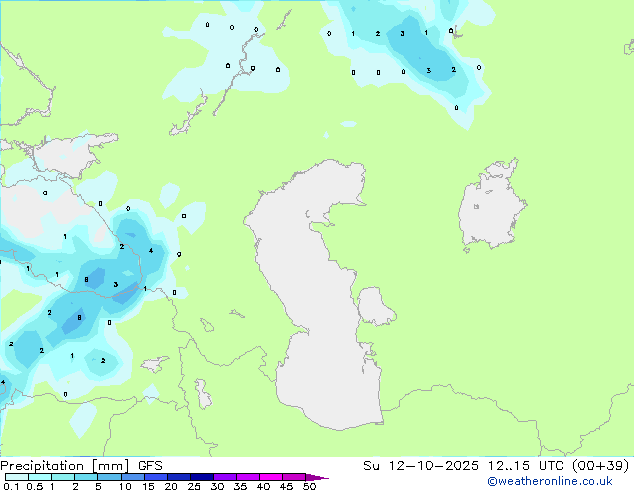The image size is (634, 490).
Task: Click the Aral Sea on the map
Action: pyautogui.click(x=491, y=206)
